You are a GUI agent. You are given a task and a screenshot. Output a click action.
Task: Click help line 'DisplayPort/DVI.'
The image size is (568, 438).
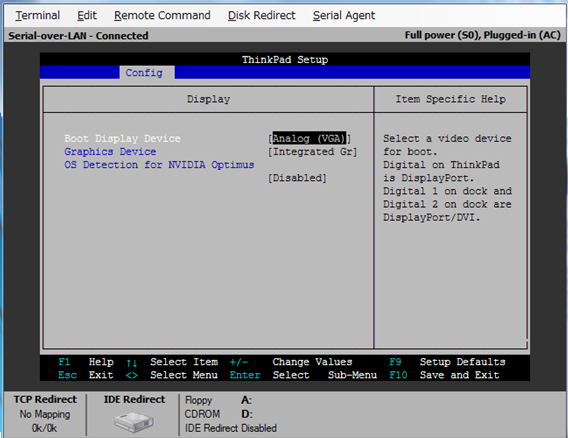(432, 218)
